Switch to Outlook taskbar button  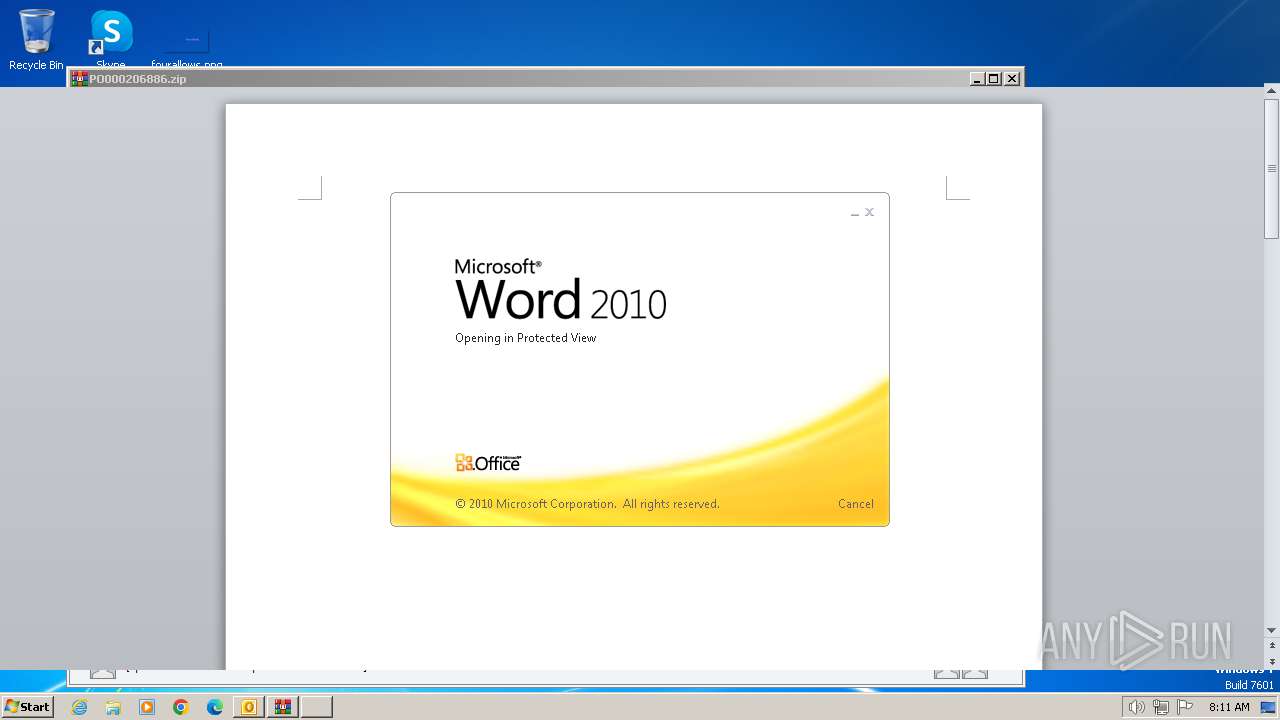[249, 707]
